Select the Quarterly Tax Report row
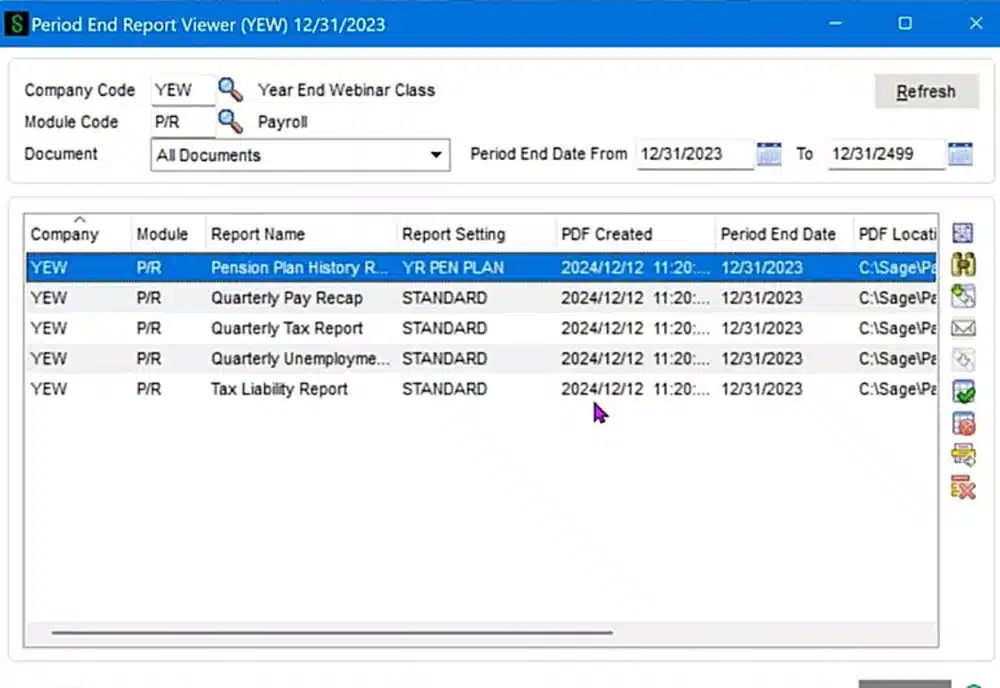Viewport: 1000px width, 688px height. (x=287, y=328)
